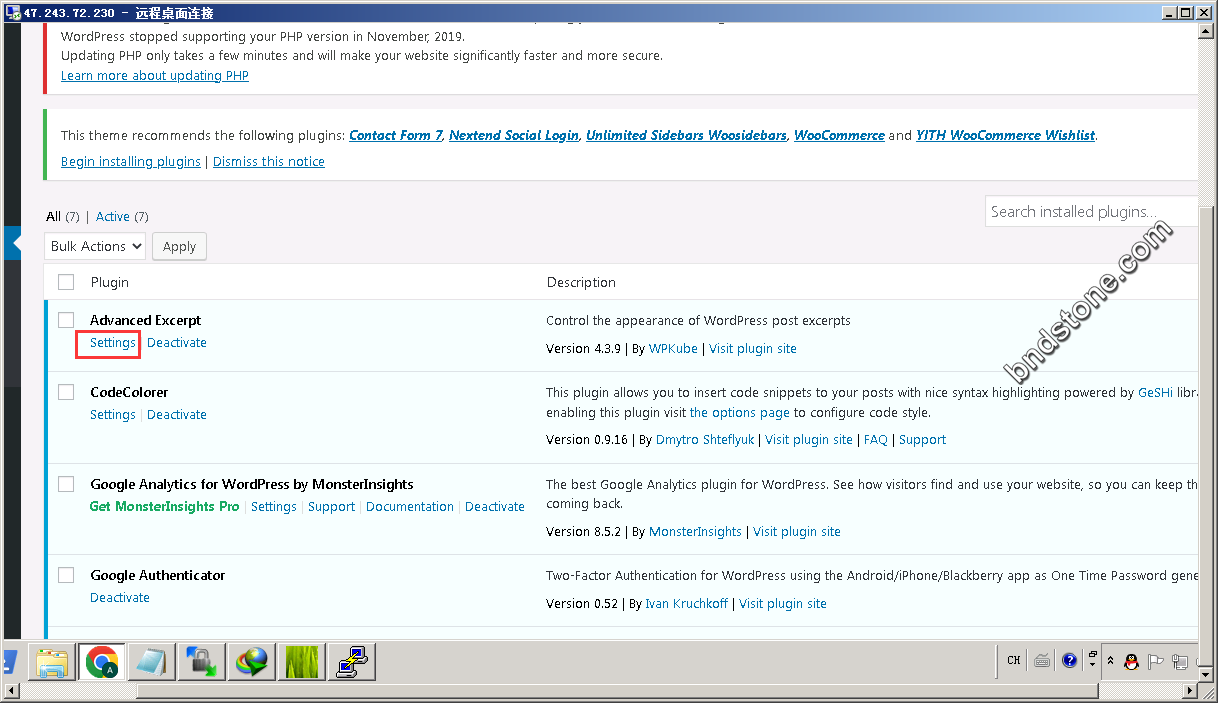Open File Explorer from the taskbar
Screen dimensions: 1218x703
pyautogui.click(x=51, y=661)
